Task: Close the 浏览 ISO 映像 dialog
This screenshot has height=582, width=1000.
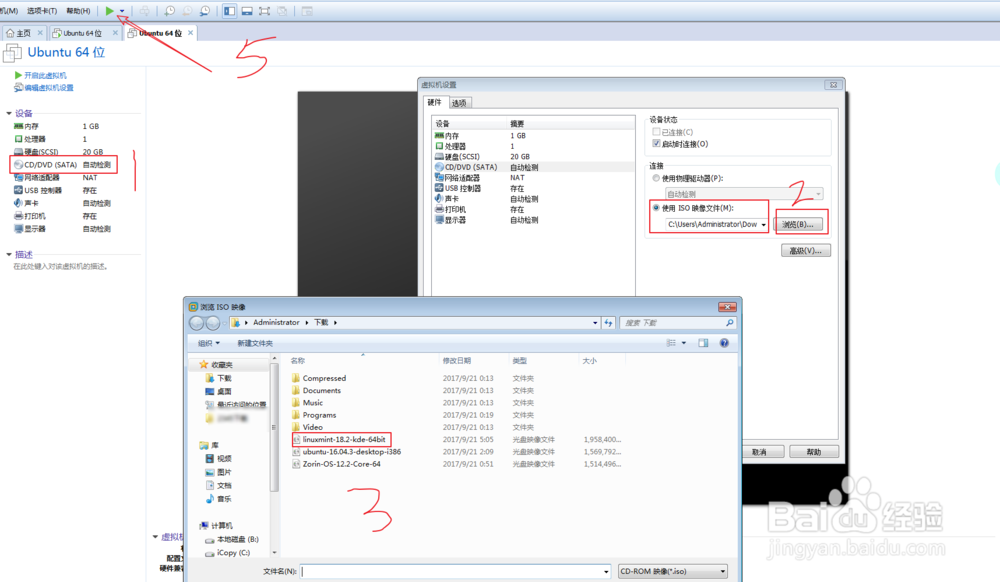Action: (x=727, y=307)
